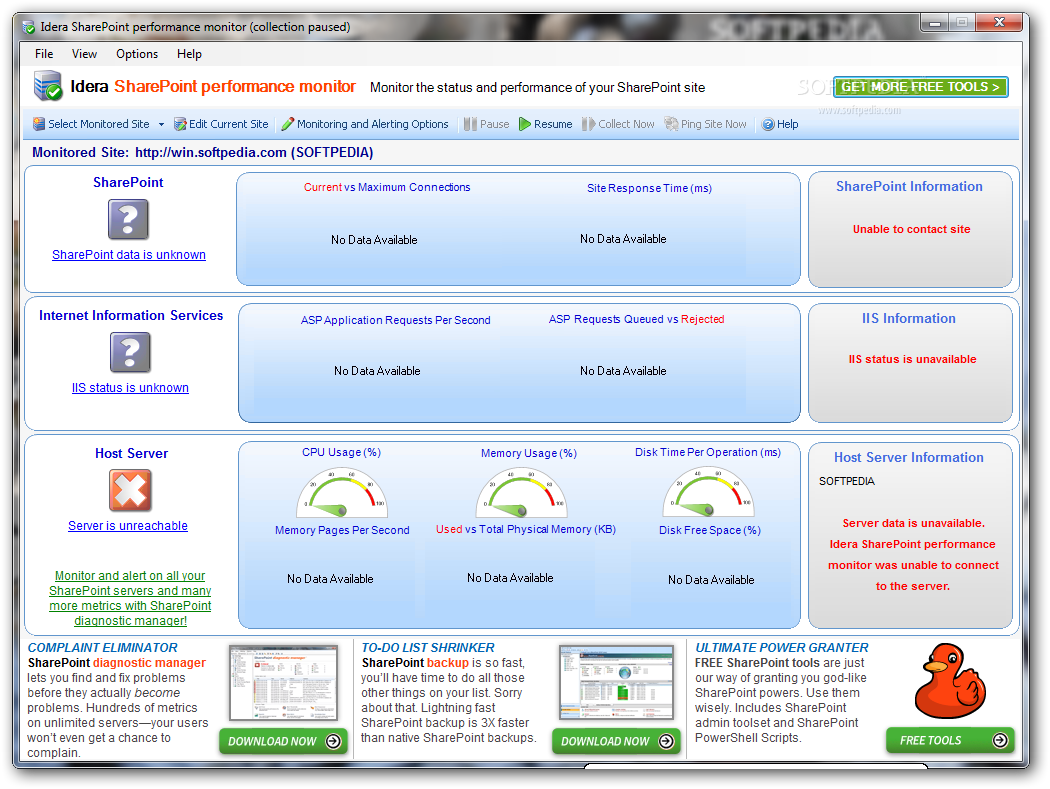Click 'Current vs Maximum Connections' chart title

(x=387, y=188)
